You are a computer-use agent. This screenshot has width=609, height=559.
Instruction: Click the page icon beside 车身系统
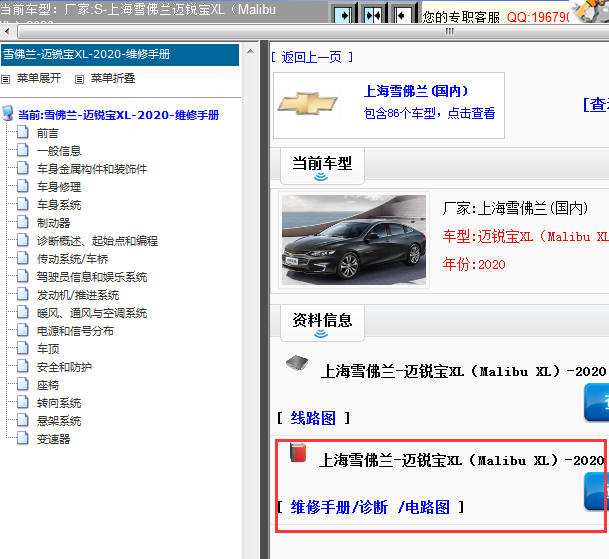pos(23,204)
